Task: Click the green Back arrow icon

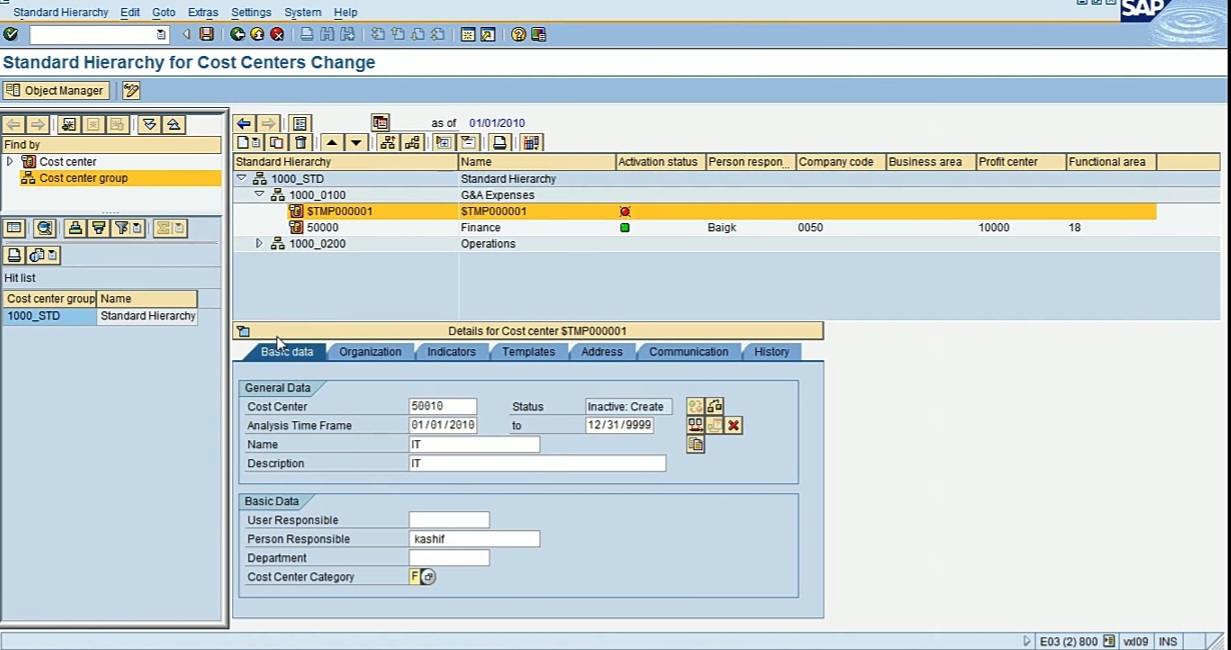Action: (x=237, y=34)
